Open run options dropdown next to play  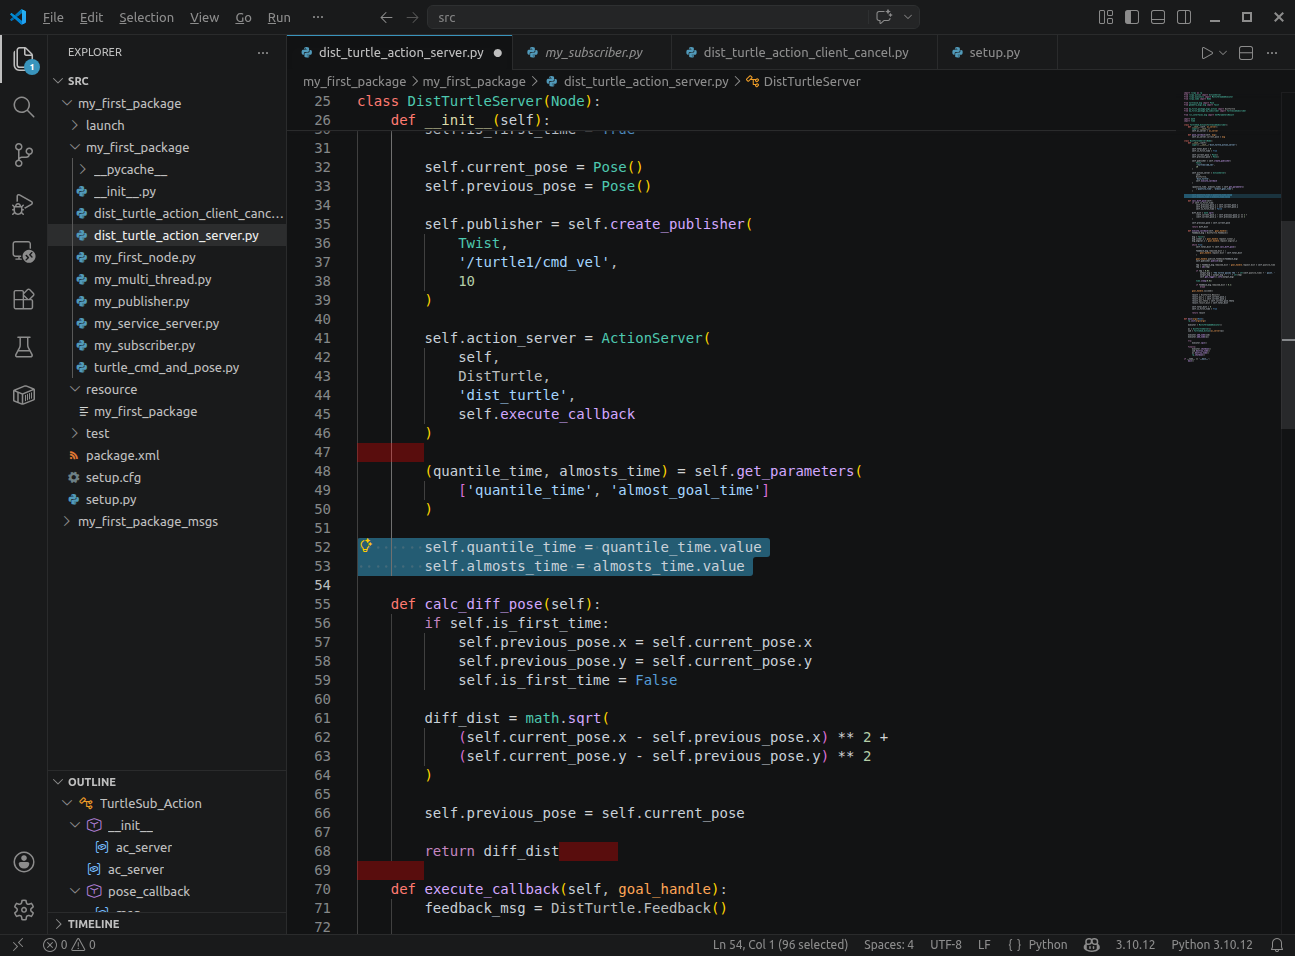pyautogui.click(x=1223, y=53)
